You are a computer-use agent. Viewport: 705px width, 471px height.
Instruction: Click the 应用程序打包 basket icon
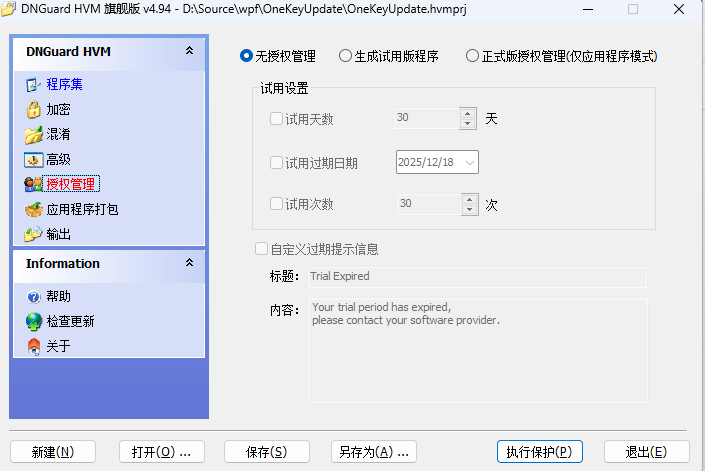click(x=33, y=209)
